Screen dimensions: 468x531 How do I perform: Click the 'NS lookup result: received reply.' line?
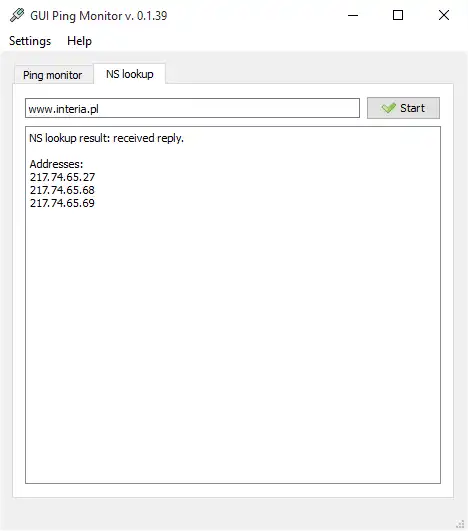pyautogui.click(x=106, y=138)
